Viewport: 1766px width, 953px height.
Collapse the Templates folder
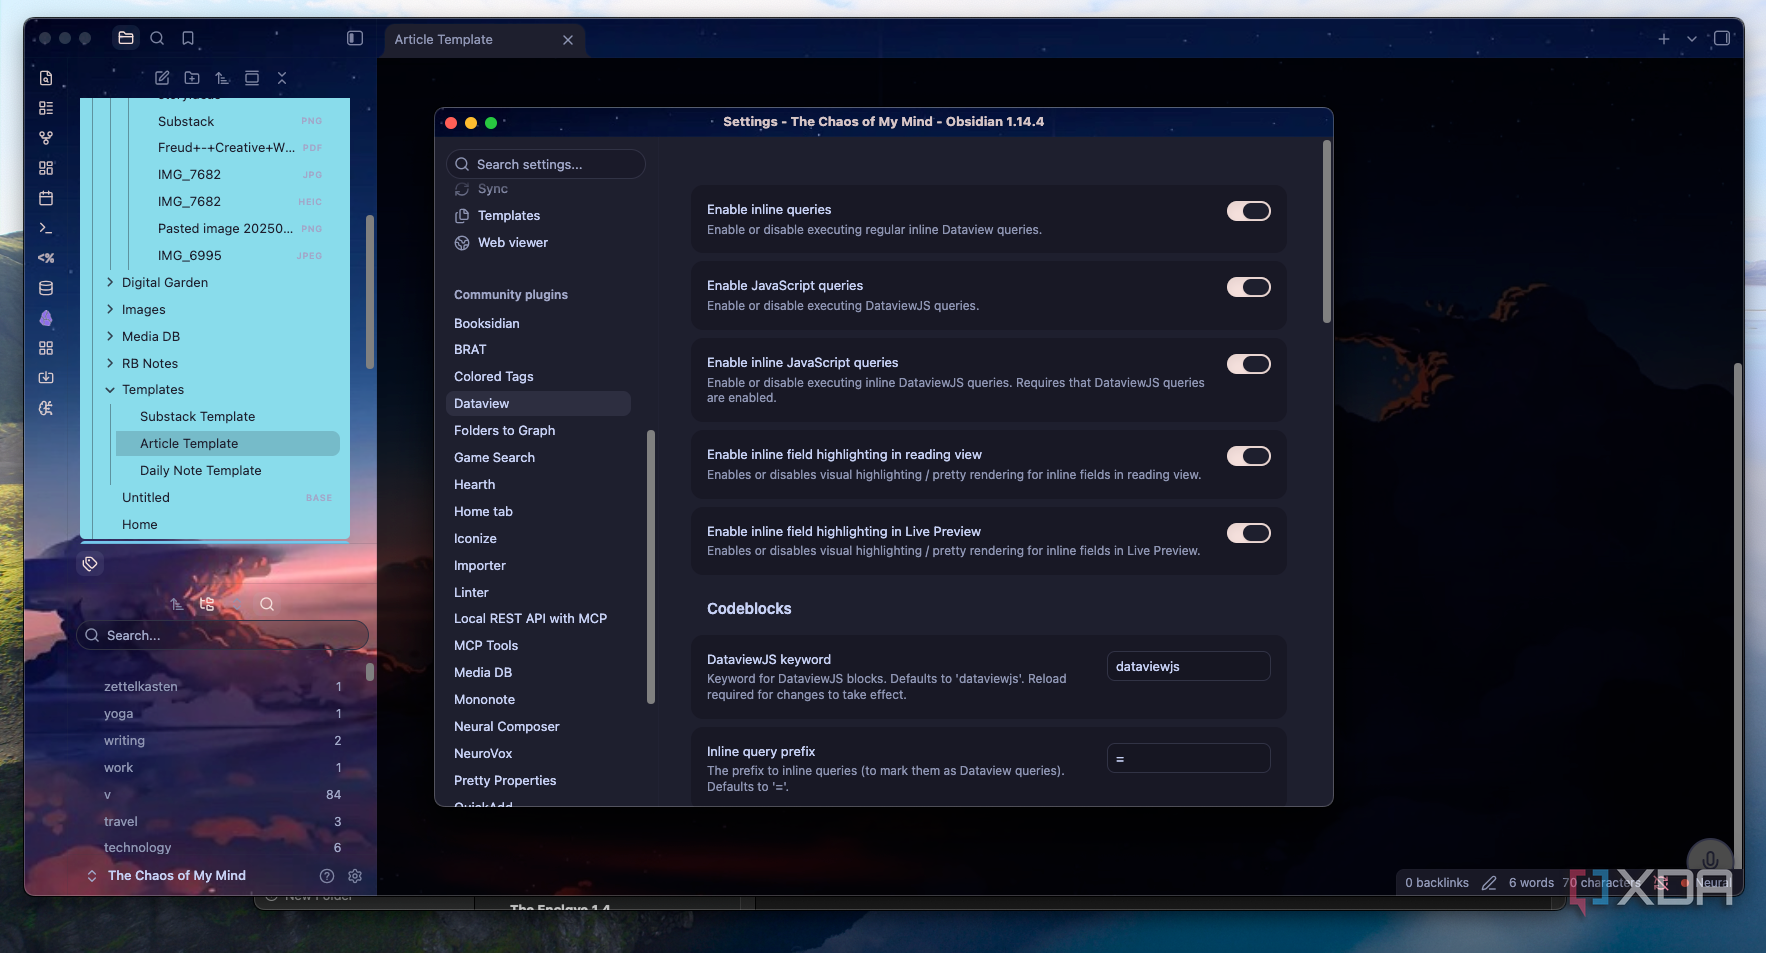(x=110, y=390)
